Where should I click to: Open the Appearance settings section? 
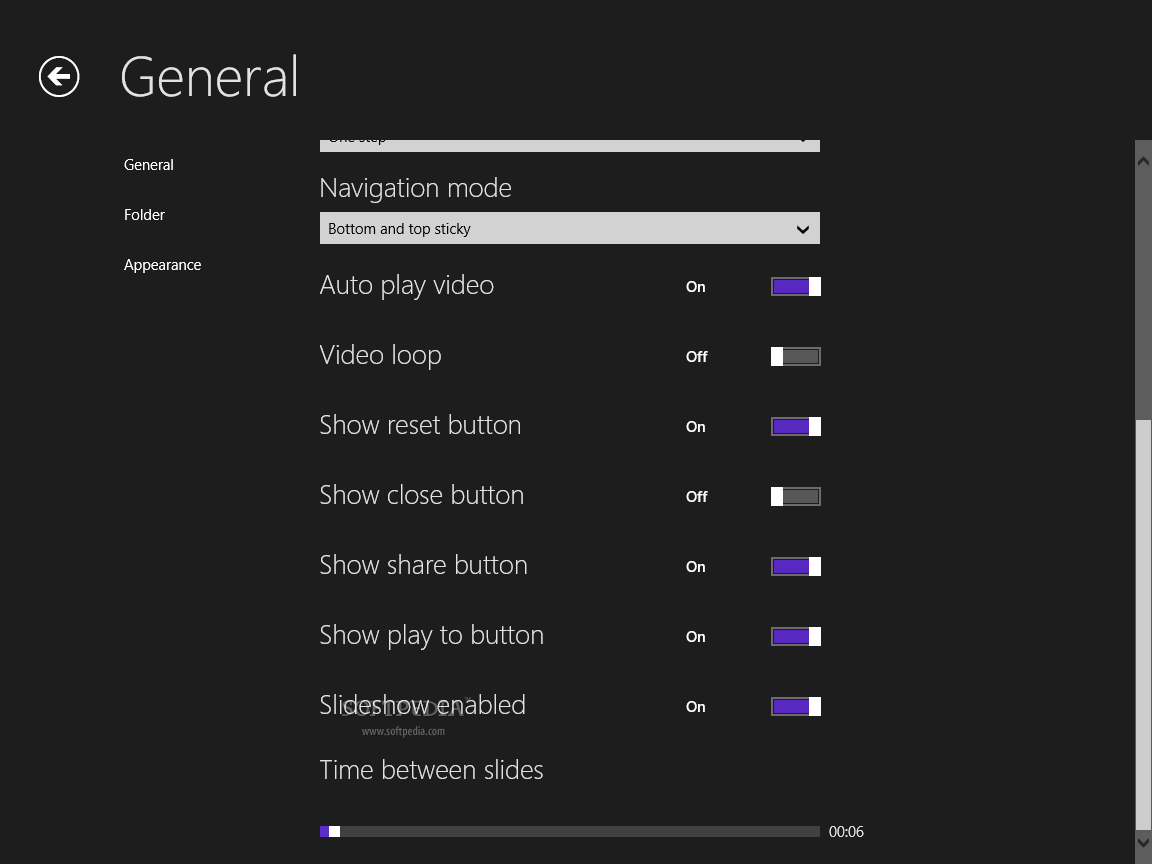[162, 264]
